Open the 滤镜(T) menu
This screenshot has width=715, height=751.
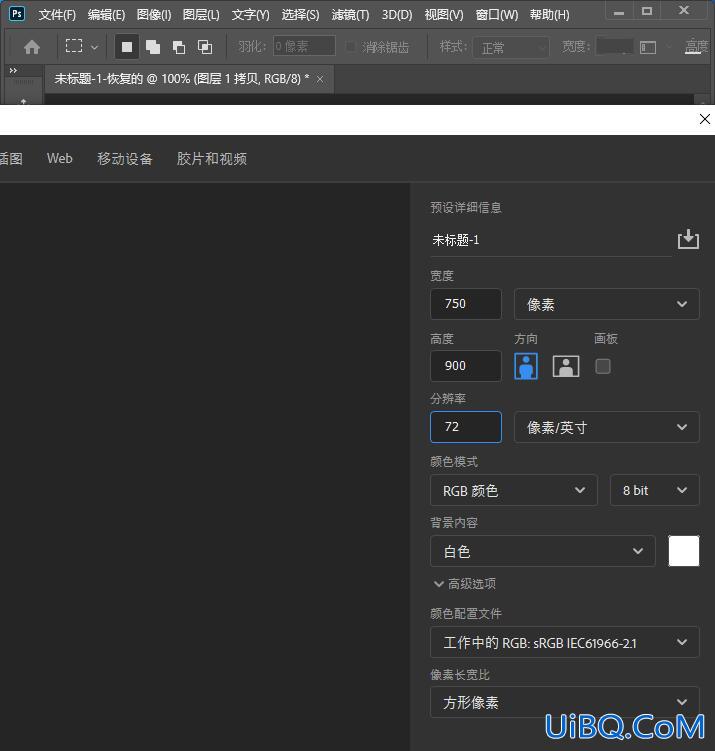coord(351,15)
